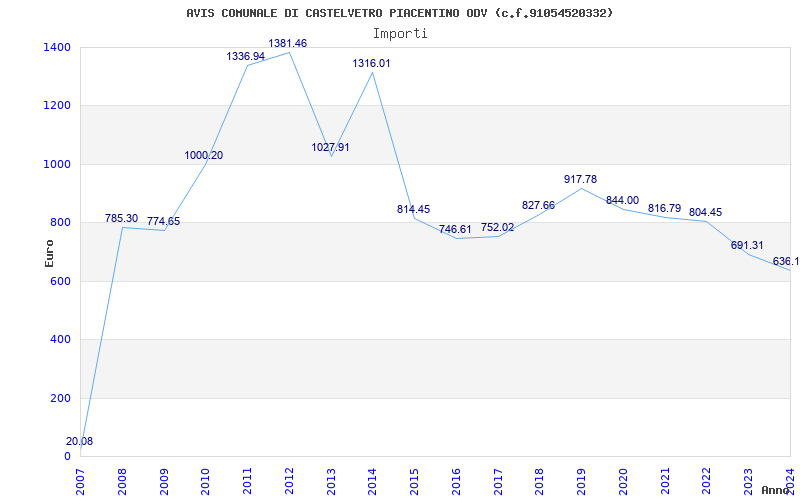
Task: Click the 774.65 data label
Action: click(x=163, y=221)
